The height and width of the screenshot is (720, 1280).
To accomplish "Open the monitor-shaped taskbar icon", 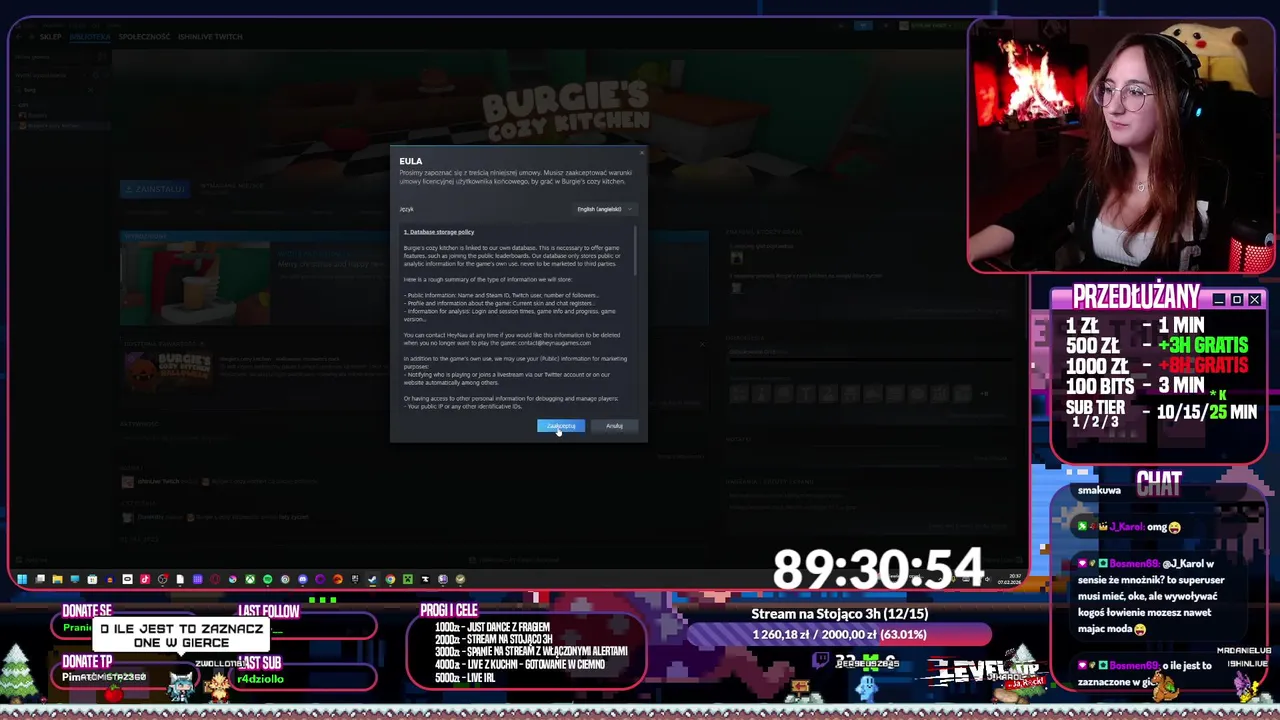I will tap(75, 579).
